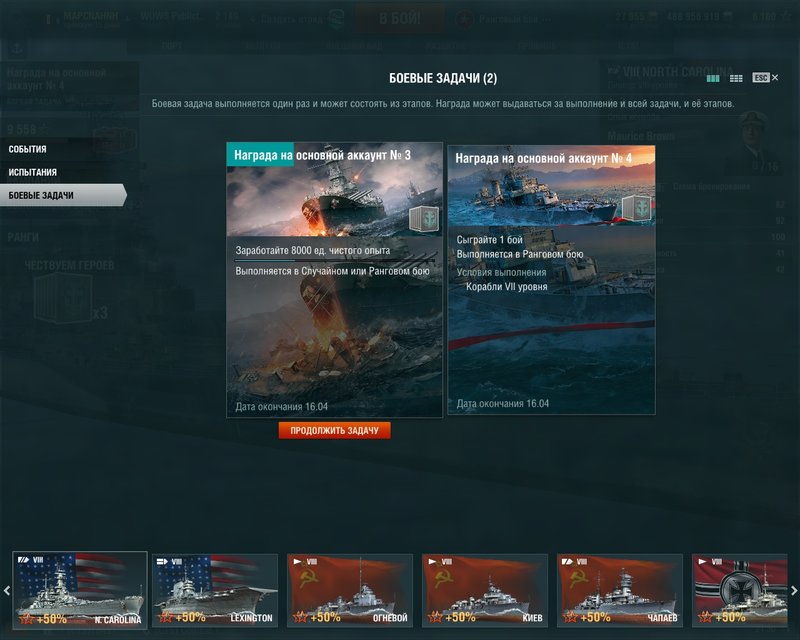The image size is (800, 640).
Task: Click the container reward icon on mission № 3
Action: [x=424, y=219]
